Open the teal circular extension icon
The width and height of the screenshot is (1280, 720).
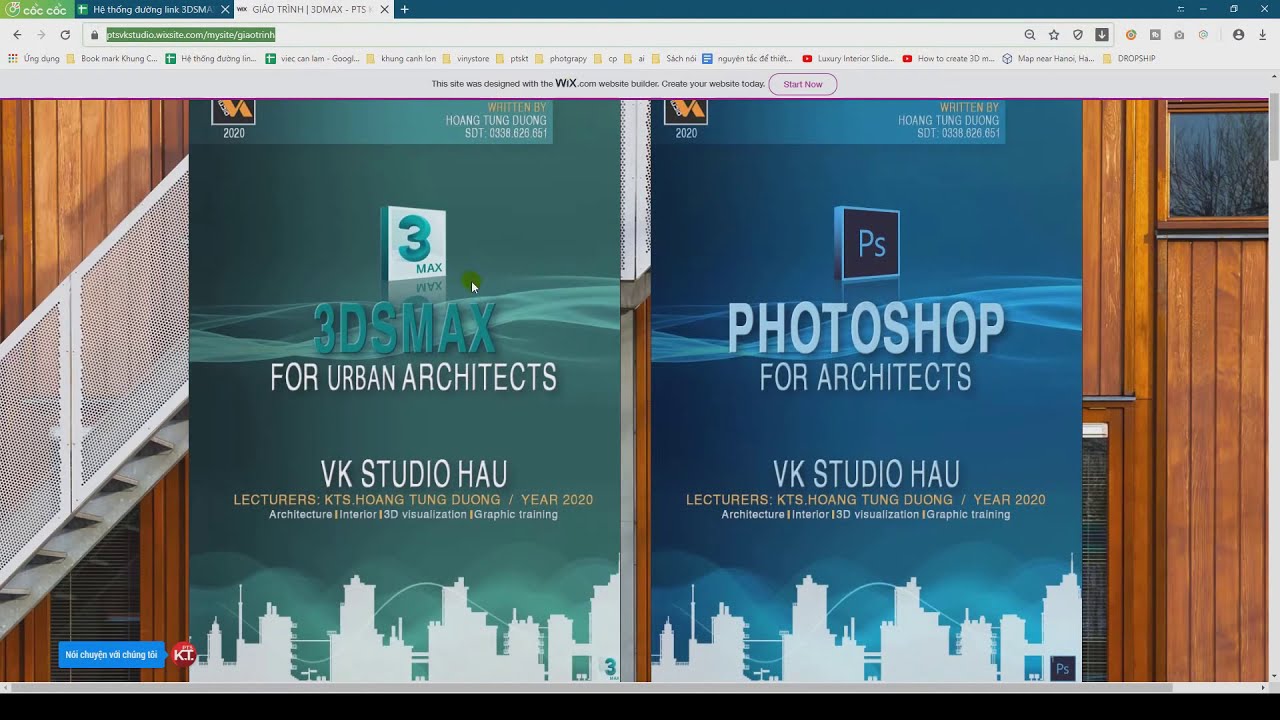1203,34
